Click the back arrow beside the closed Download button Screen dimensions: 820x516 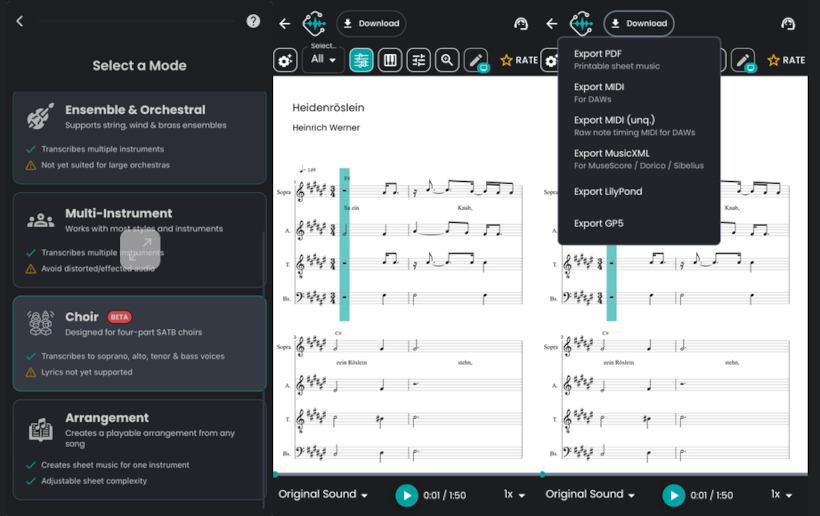pos(284,24)
